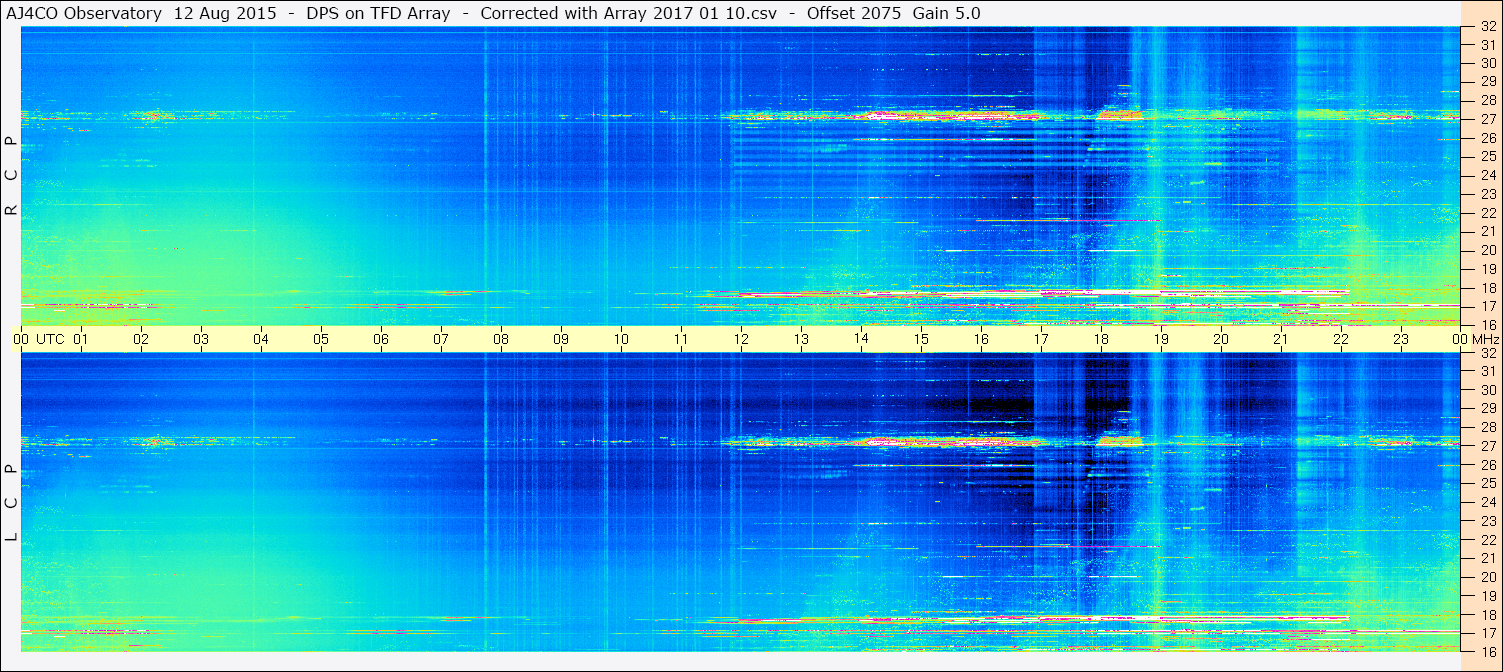Click the 32 MHz label on LCP panel scale
Image resolution: width=1503 pixels, height=672 pixels.
point(1488,353)
